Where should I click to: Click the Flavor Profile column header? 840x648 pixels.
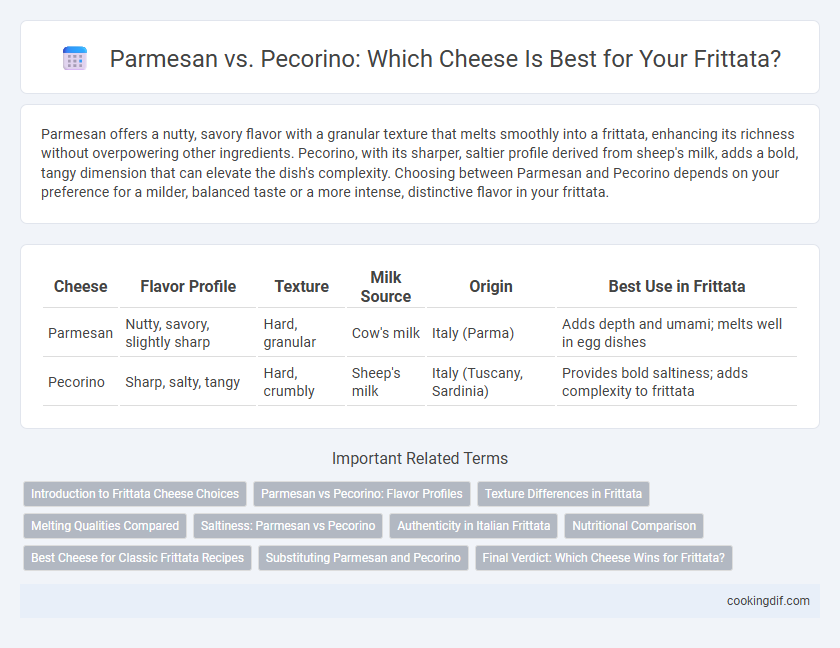(x=188, y=287)
